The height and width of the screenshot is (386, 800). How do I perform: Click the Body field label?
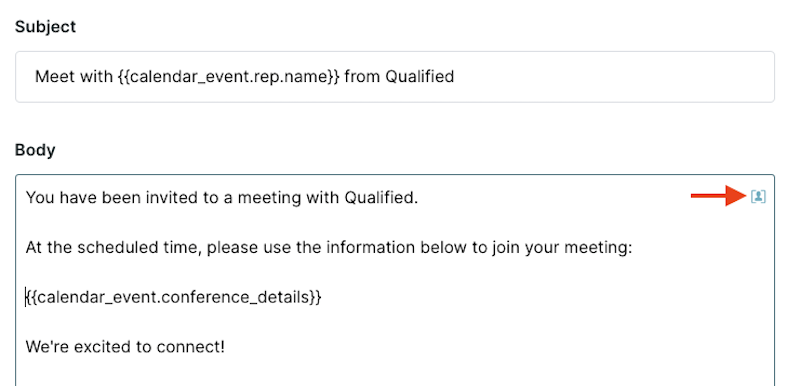[35, 150]
